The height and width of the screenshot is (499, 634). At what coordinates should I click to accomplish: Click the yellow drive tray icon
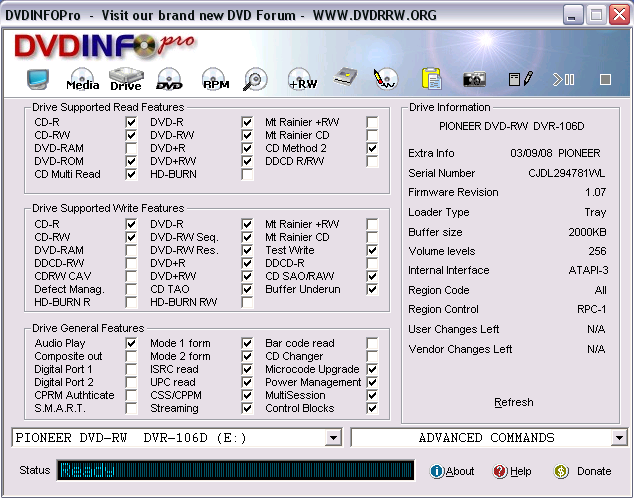(x=346, y=78)
